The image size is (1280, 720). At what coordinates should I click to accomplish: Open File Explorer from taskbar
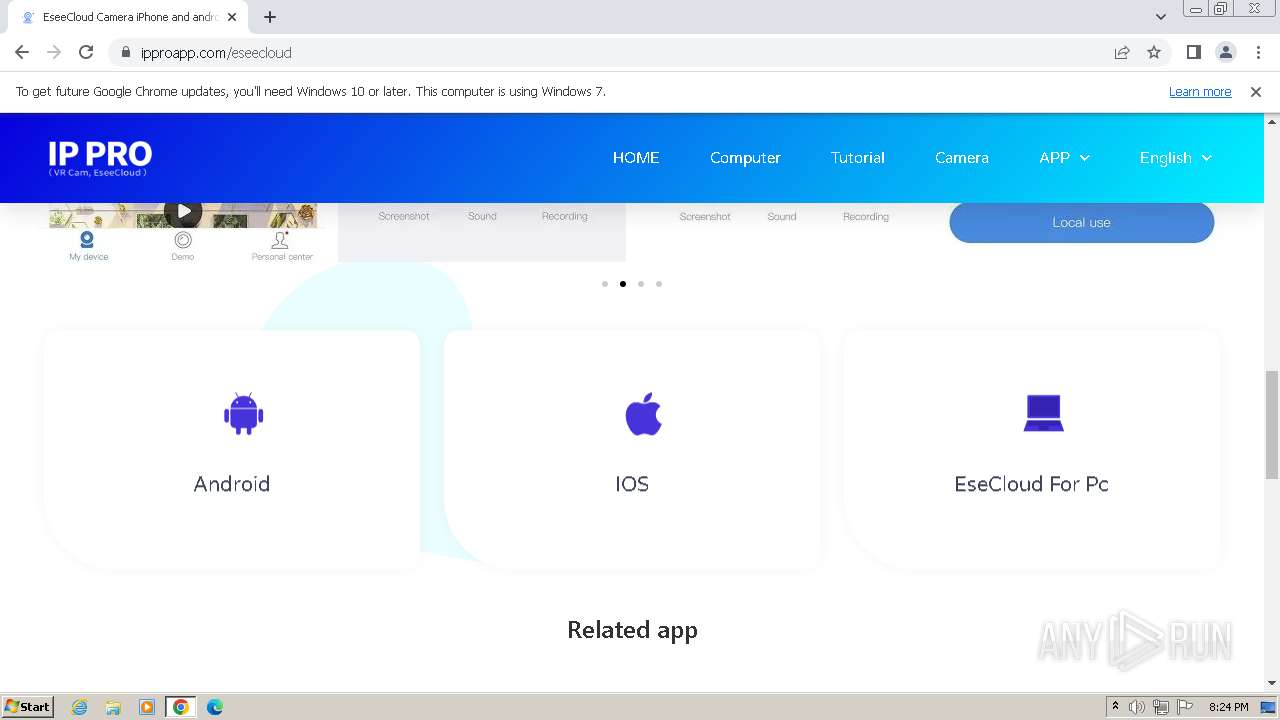click(113, 707)
